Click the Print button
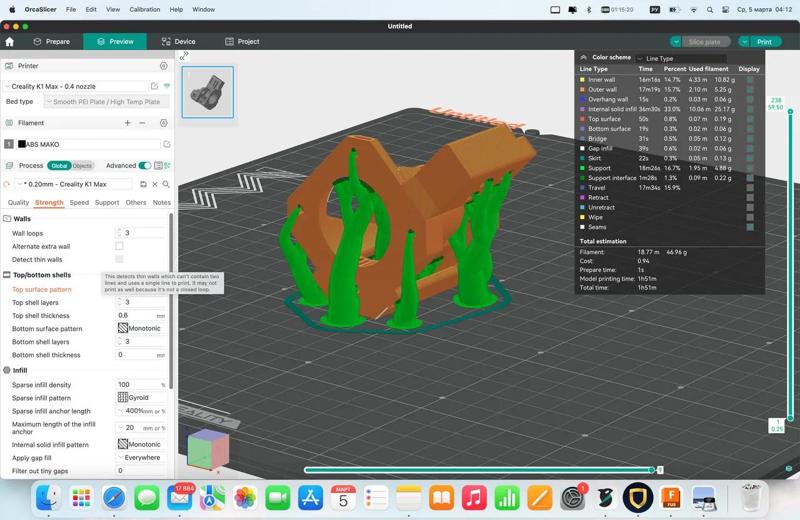800x520 pixels. point(764,42)
